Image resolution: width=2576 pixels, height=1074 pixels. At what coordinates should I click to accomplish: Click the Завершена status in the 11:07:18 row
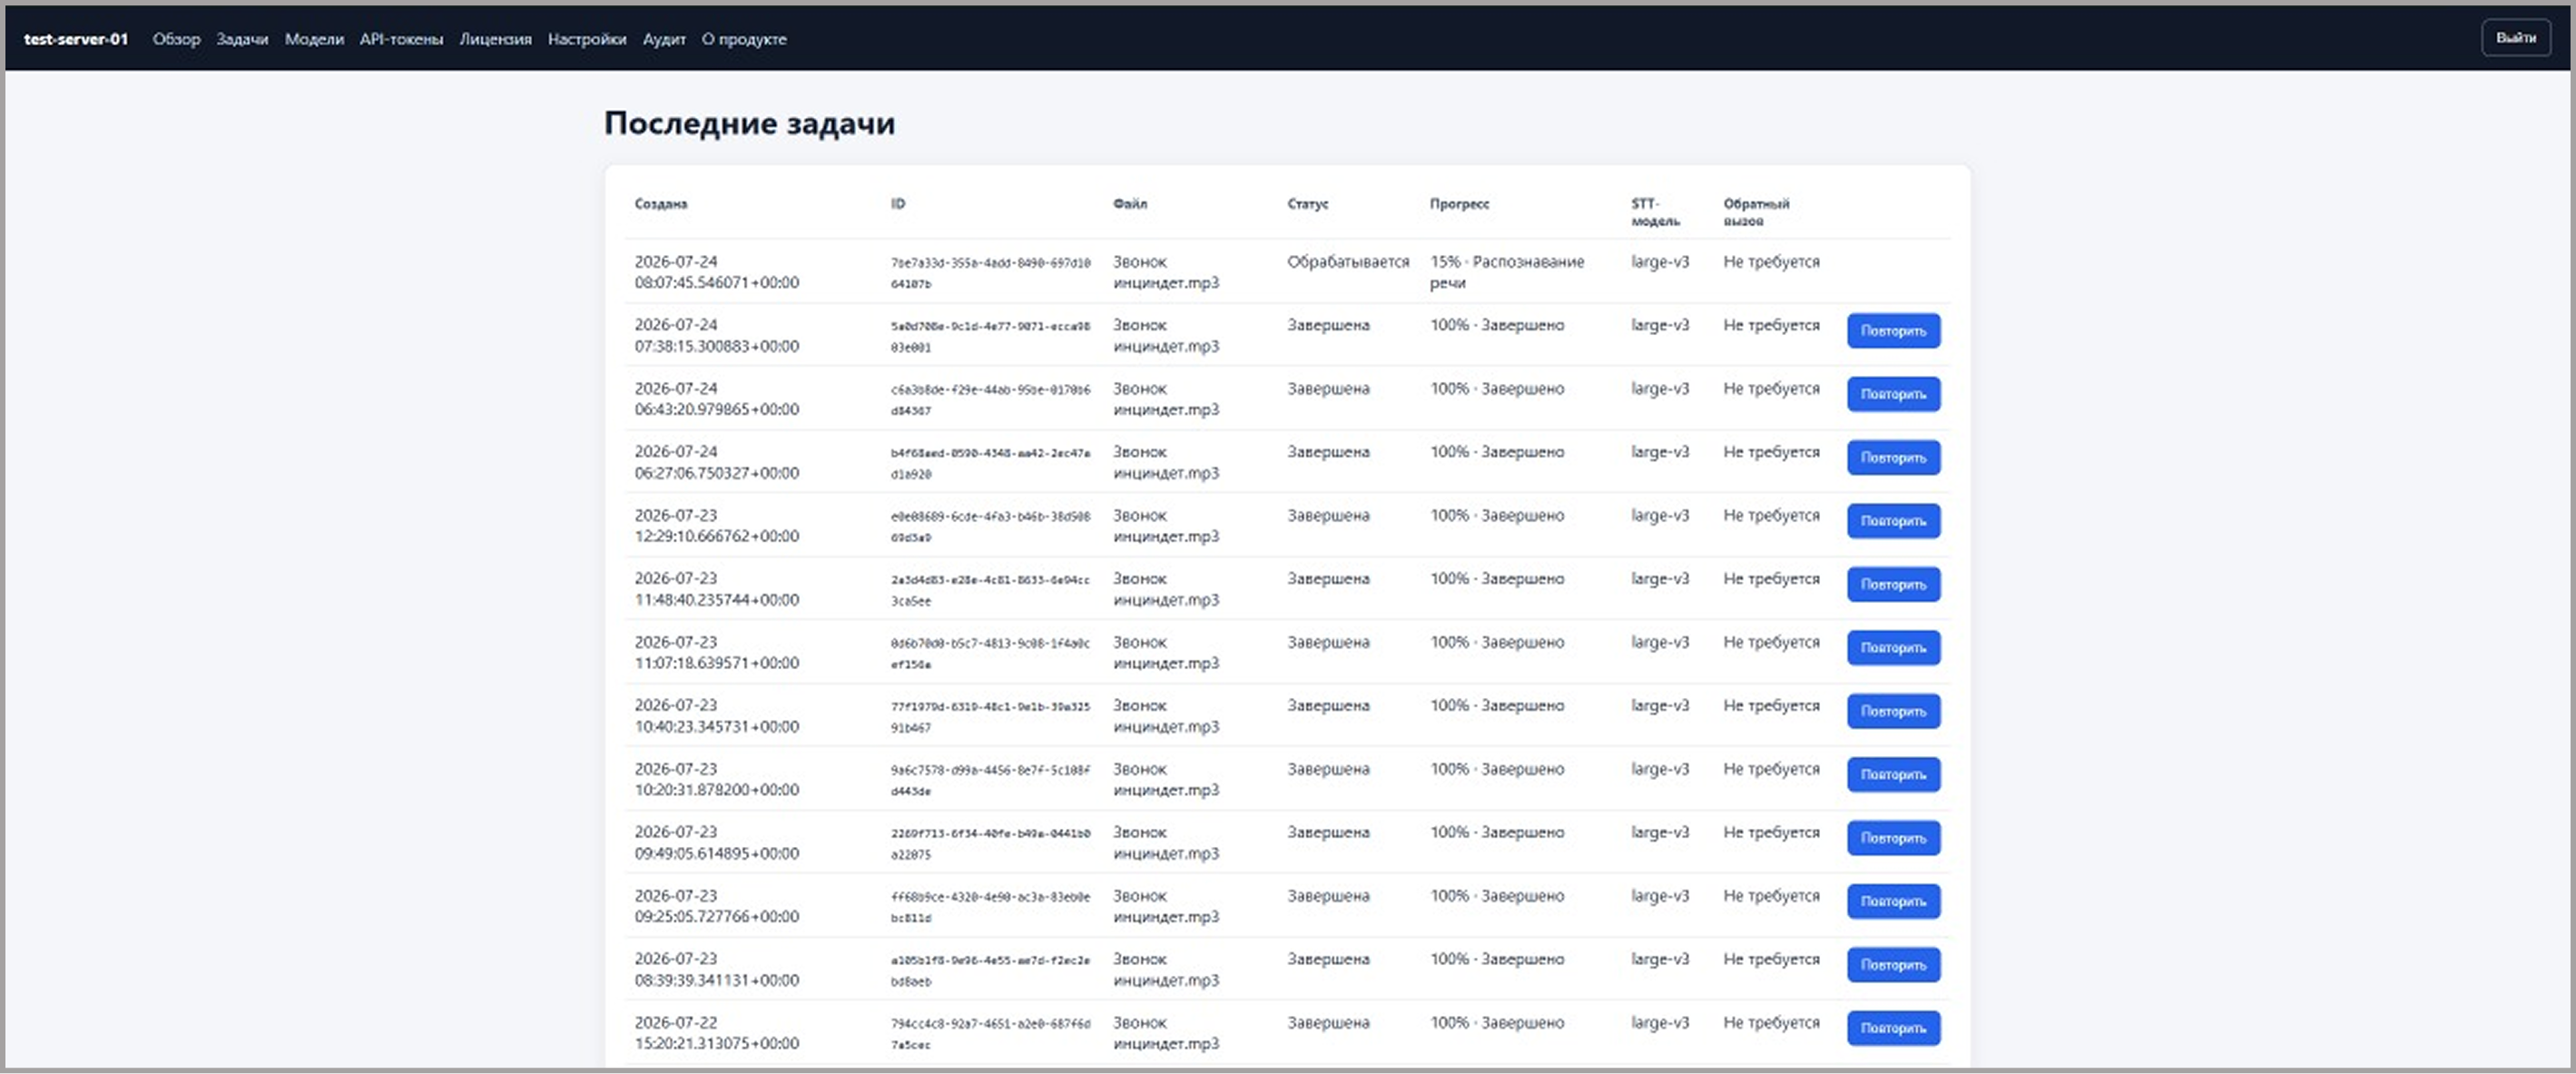click(1328, 642)
